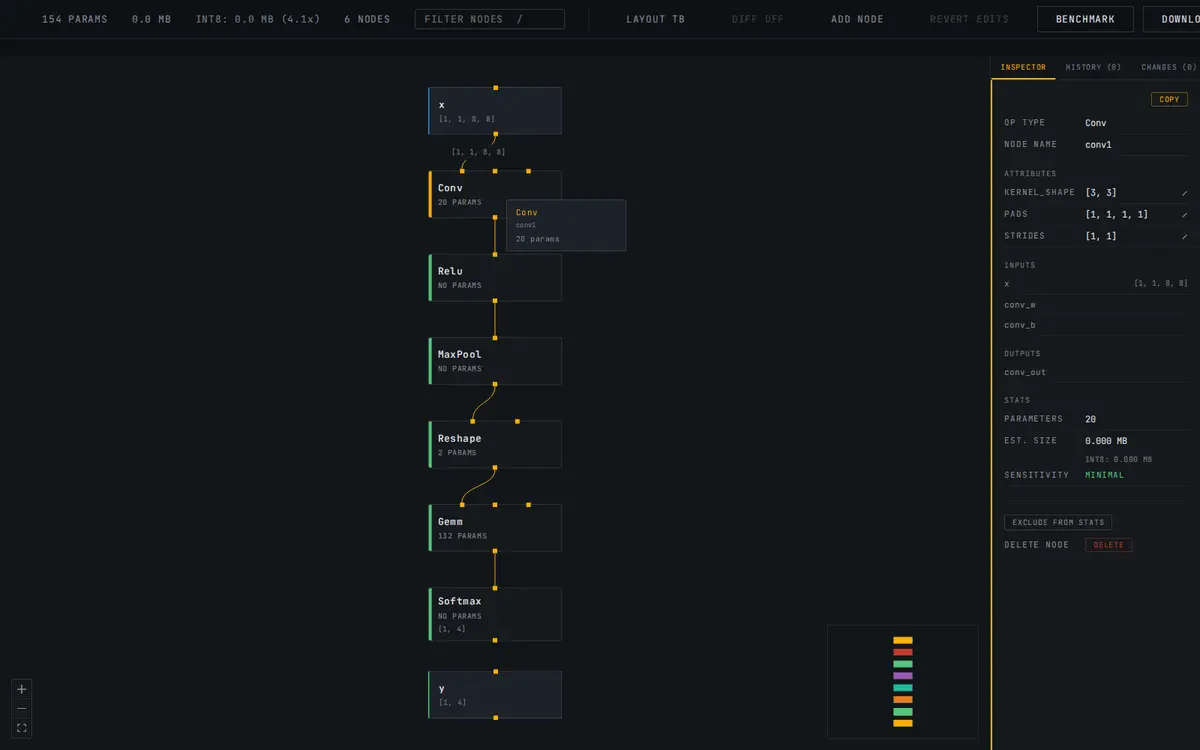Click the orange block in minimap

(903, 700)
